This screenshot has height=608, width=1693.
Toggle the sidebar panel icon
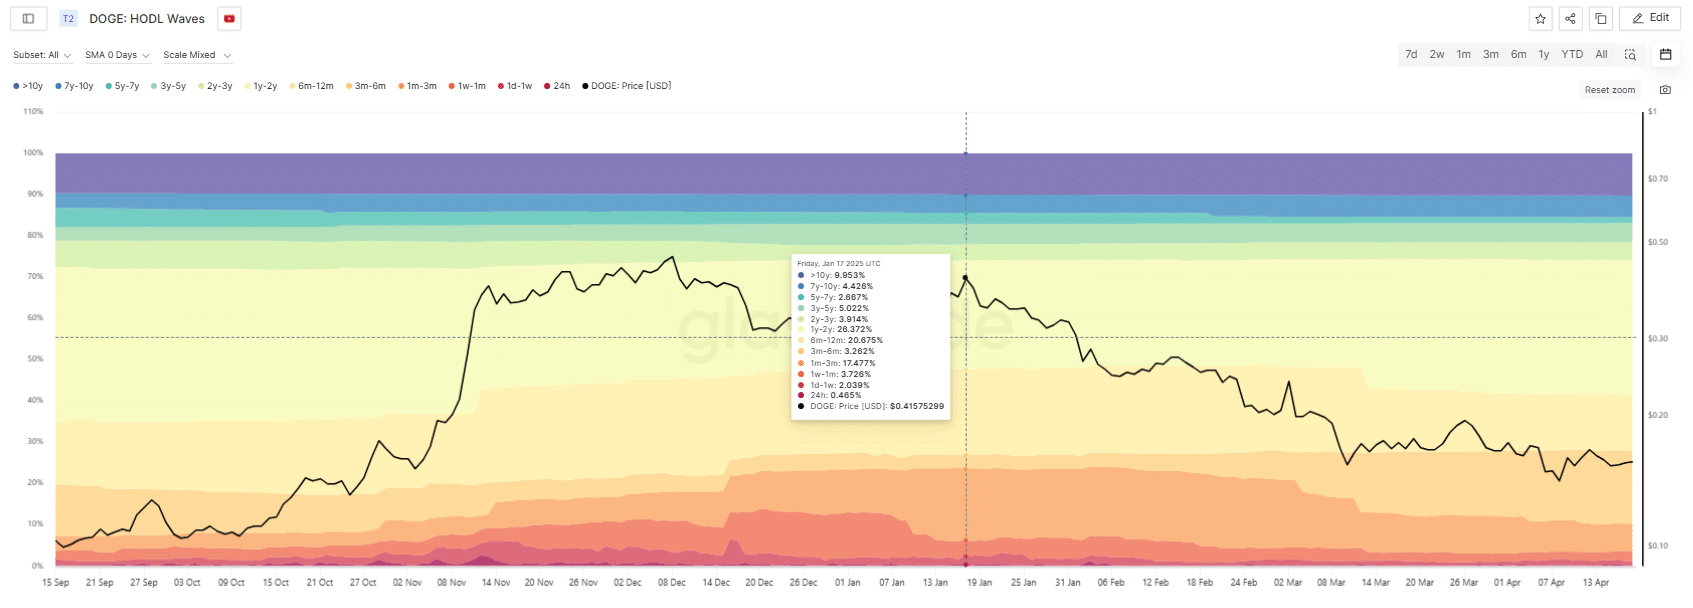click(28, 19)
